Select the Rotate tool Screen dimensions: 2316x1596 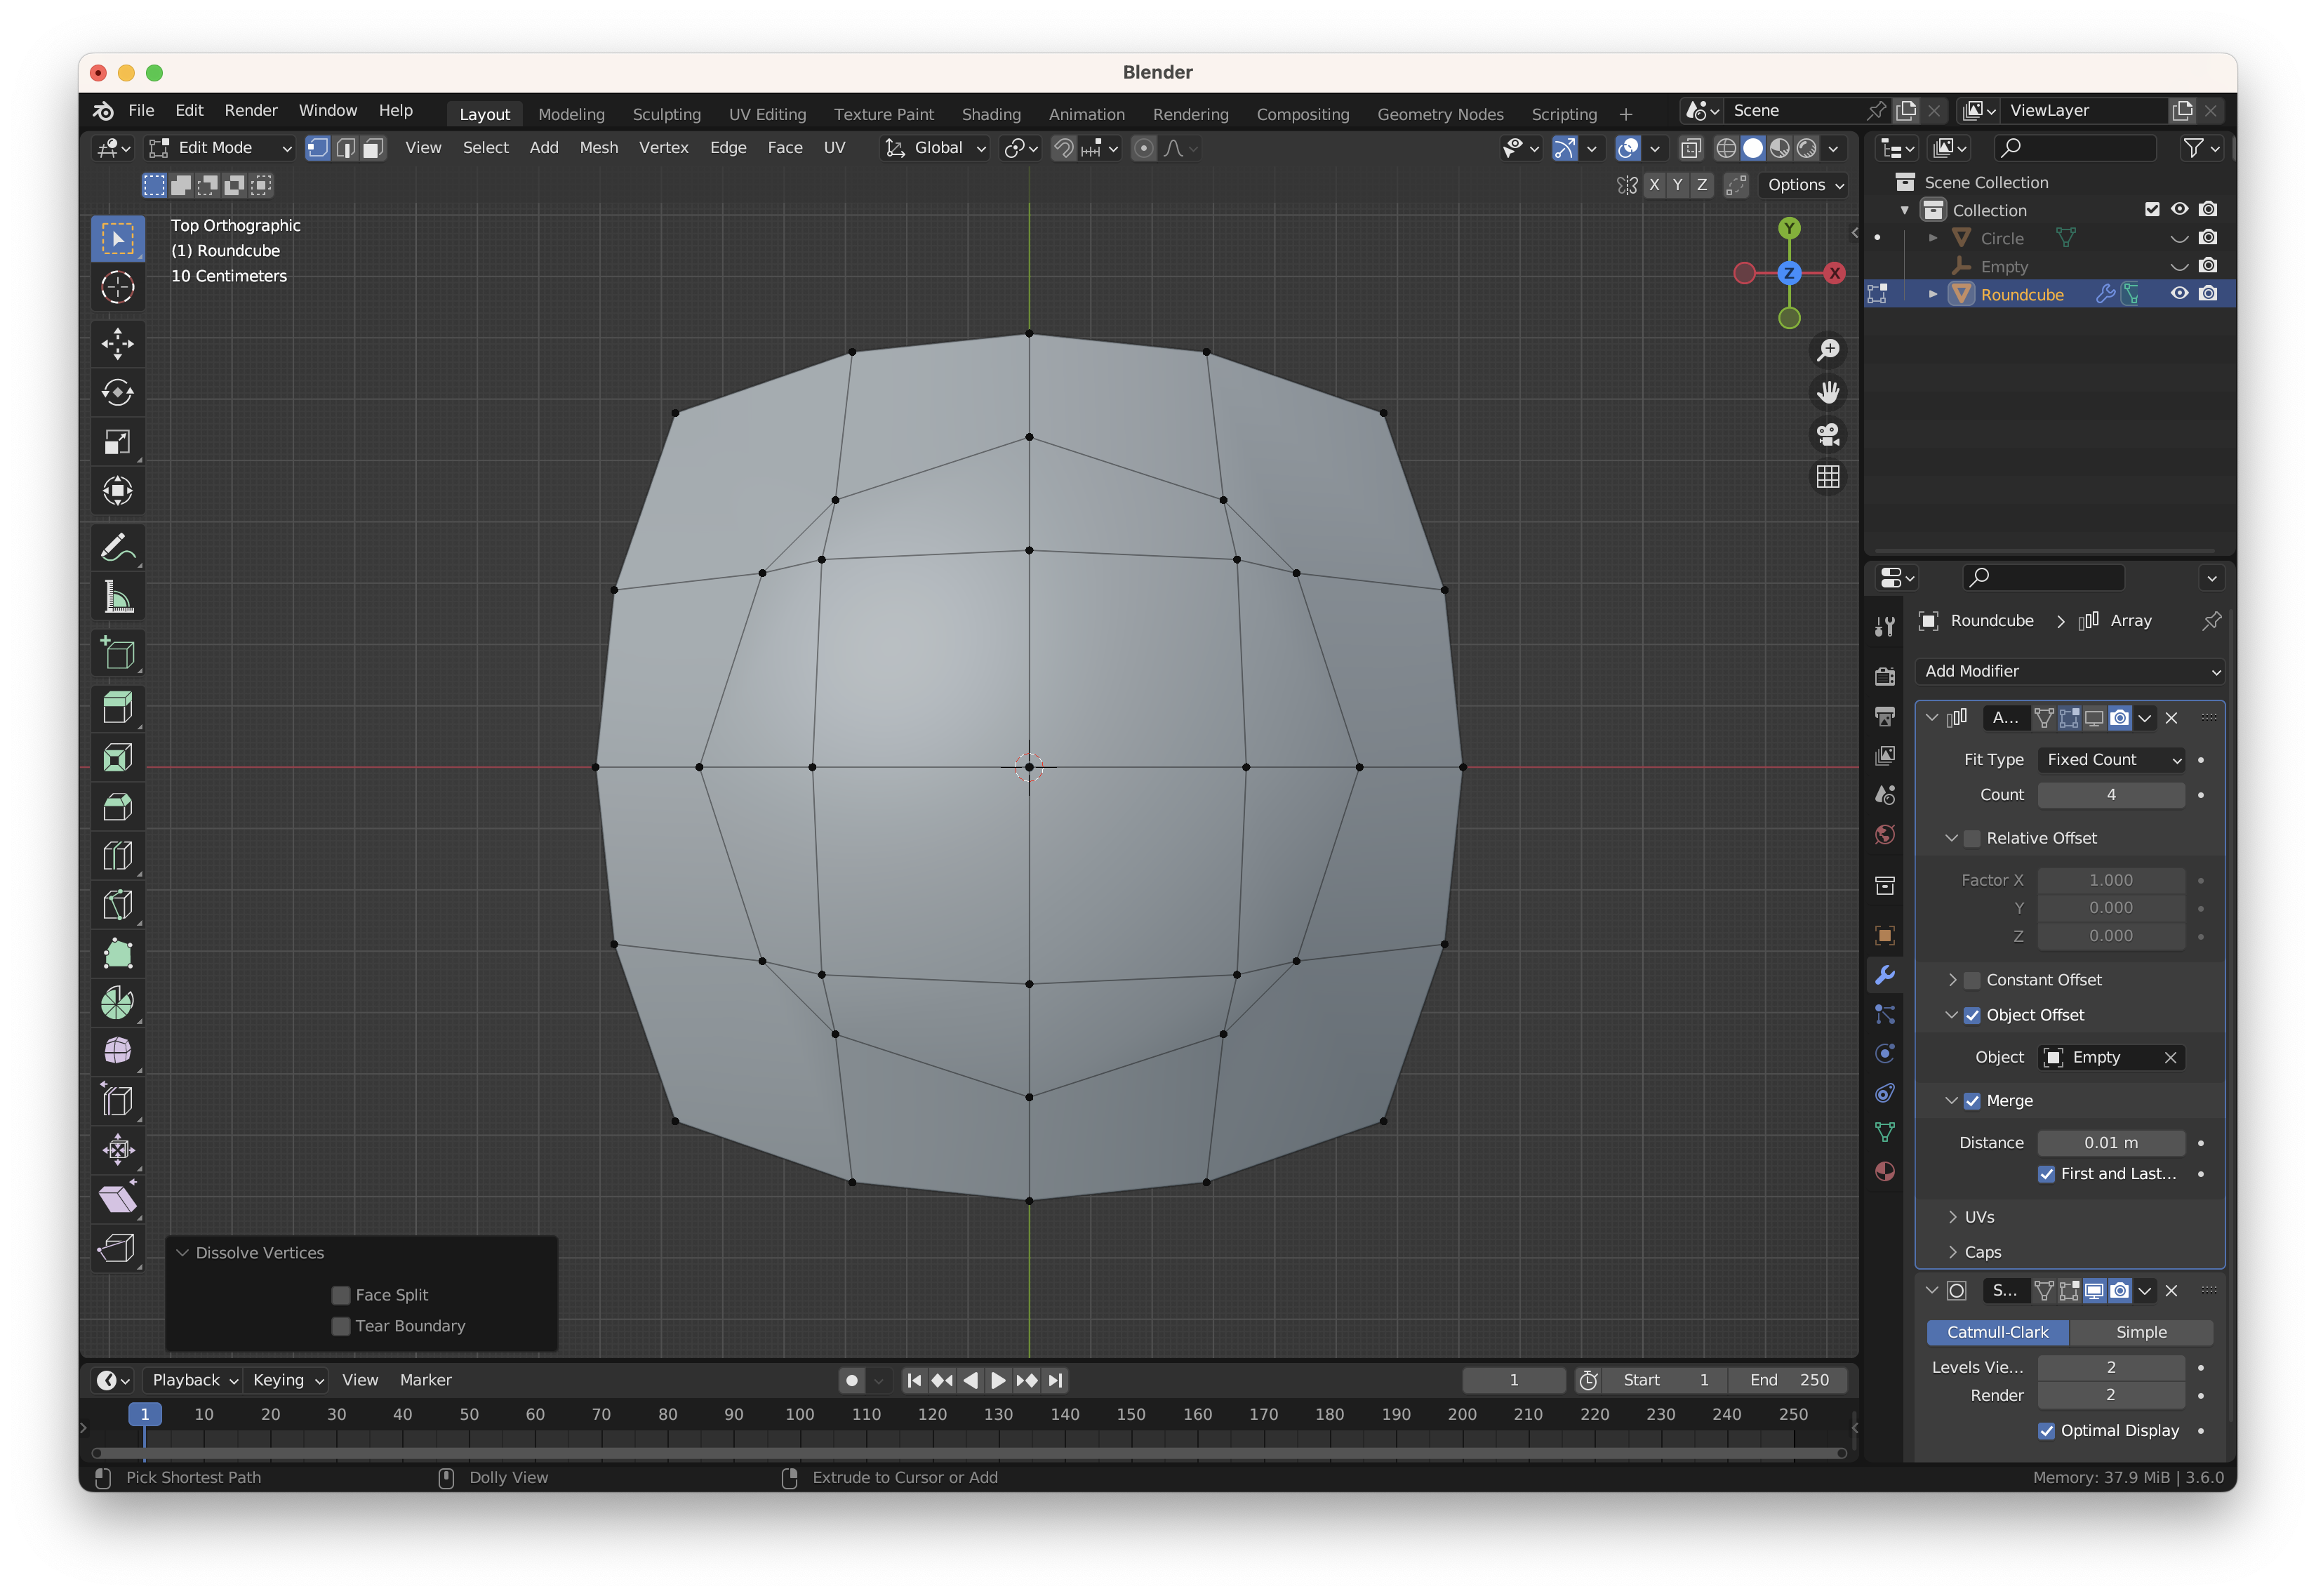click(118, 393)
